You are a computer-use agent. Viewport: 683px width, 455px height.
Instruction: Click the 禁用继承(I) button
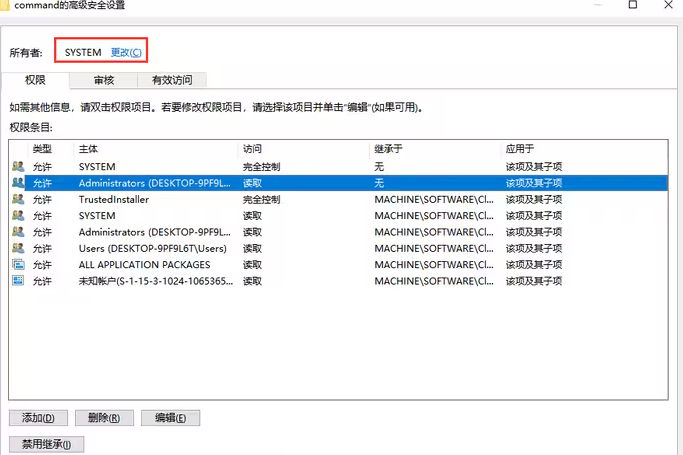click(46, 444)
